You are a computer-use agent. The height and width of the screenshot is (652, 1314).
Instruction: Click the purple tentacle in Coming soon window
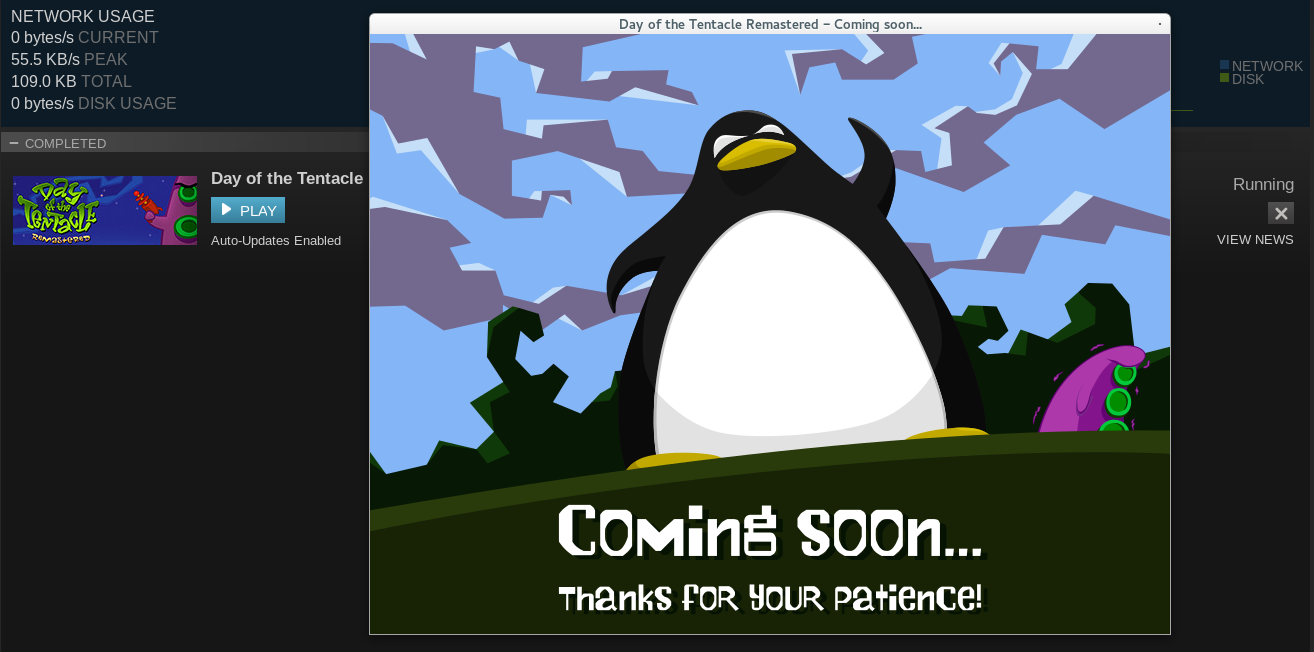click(1093, 390)
